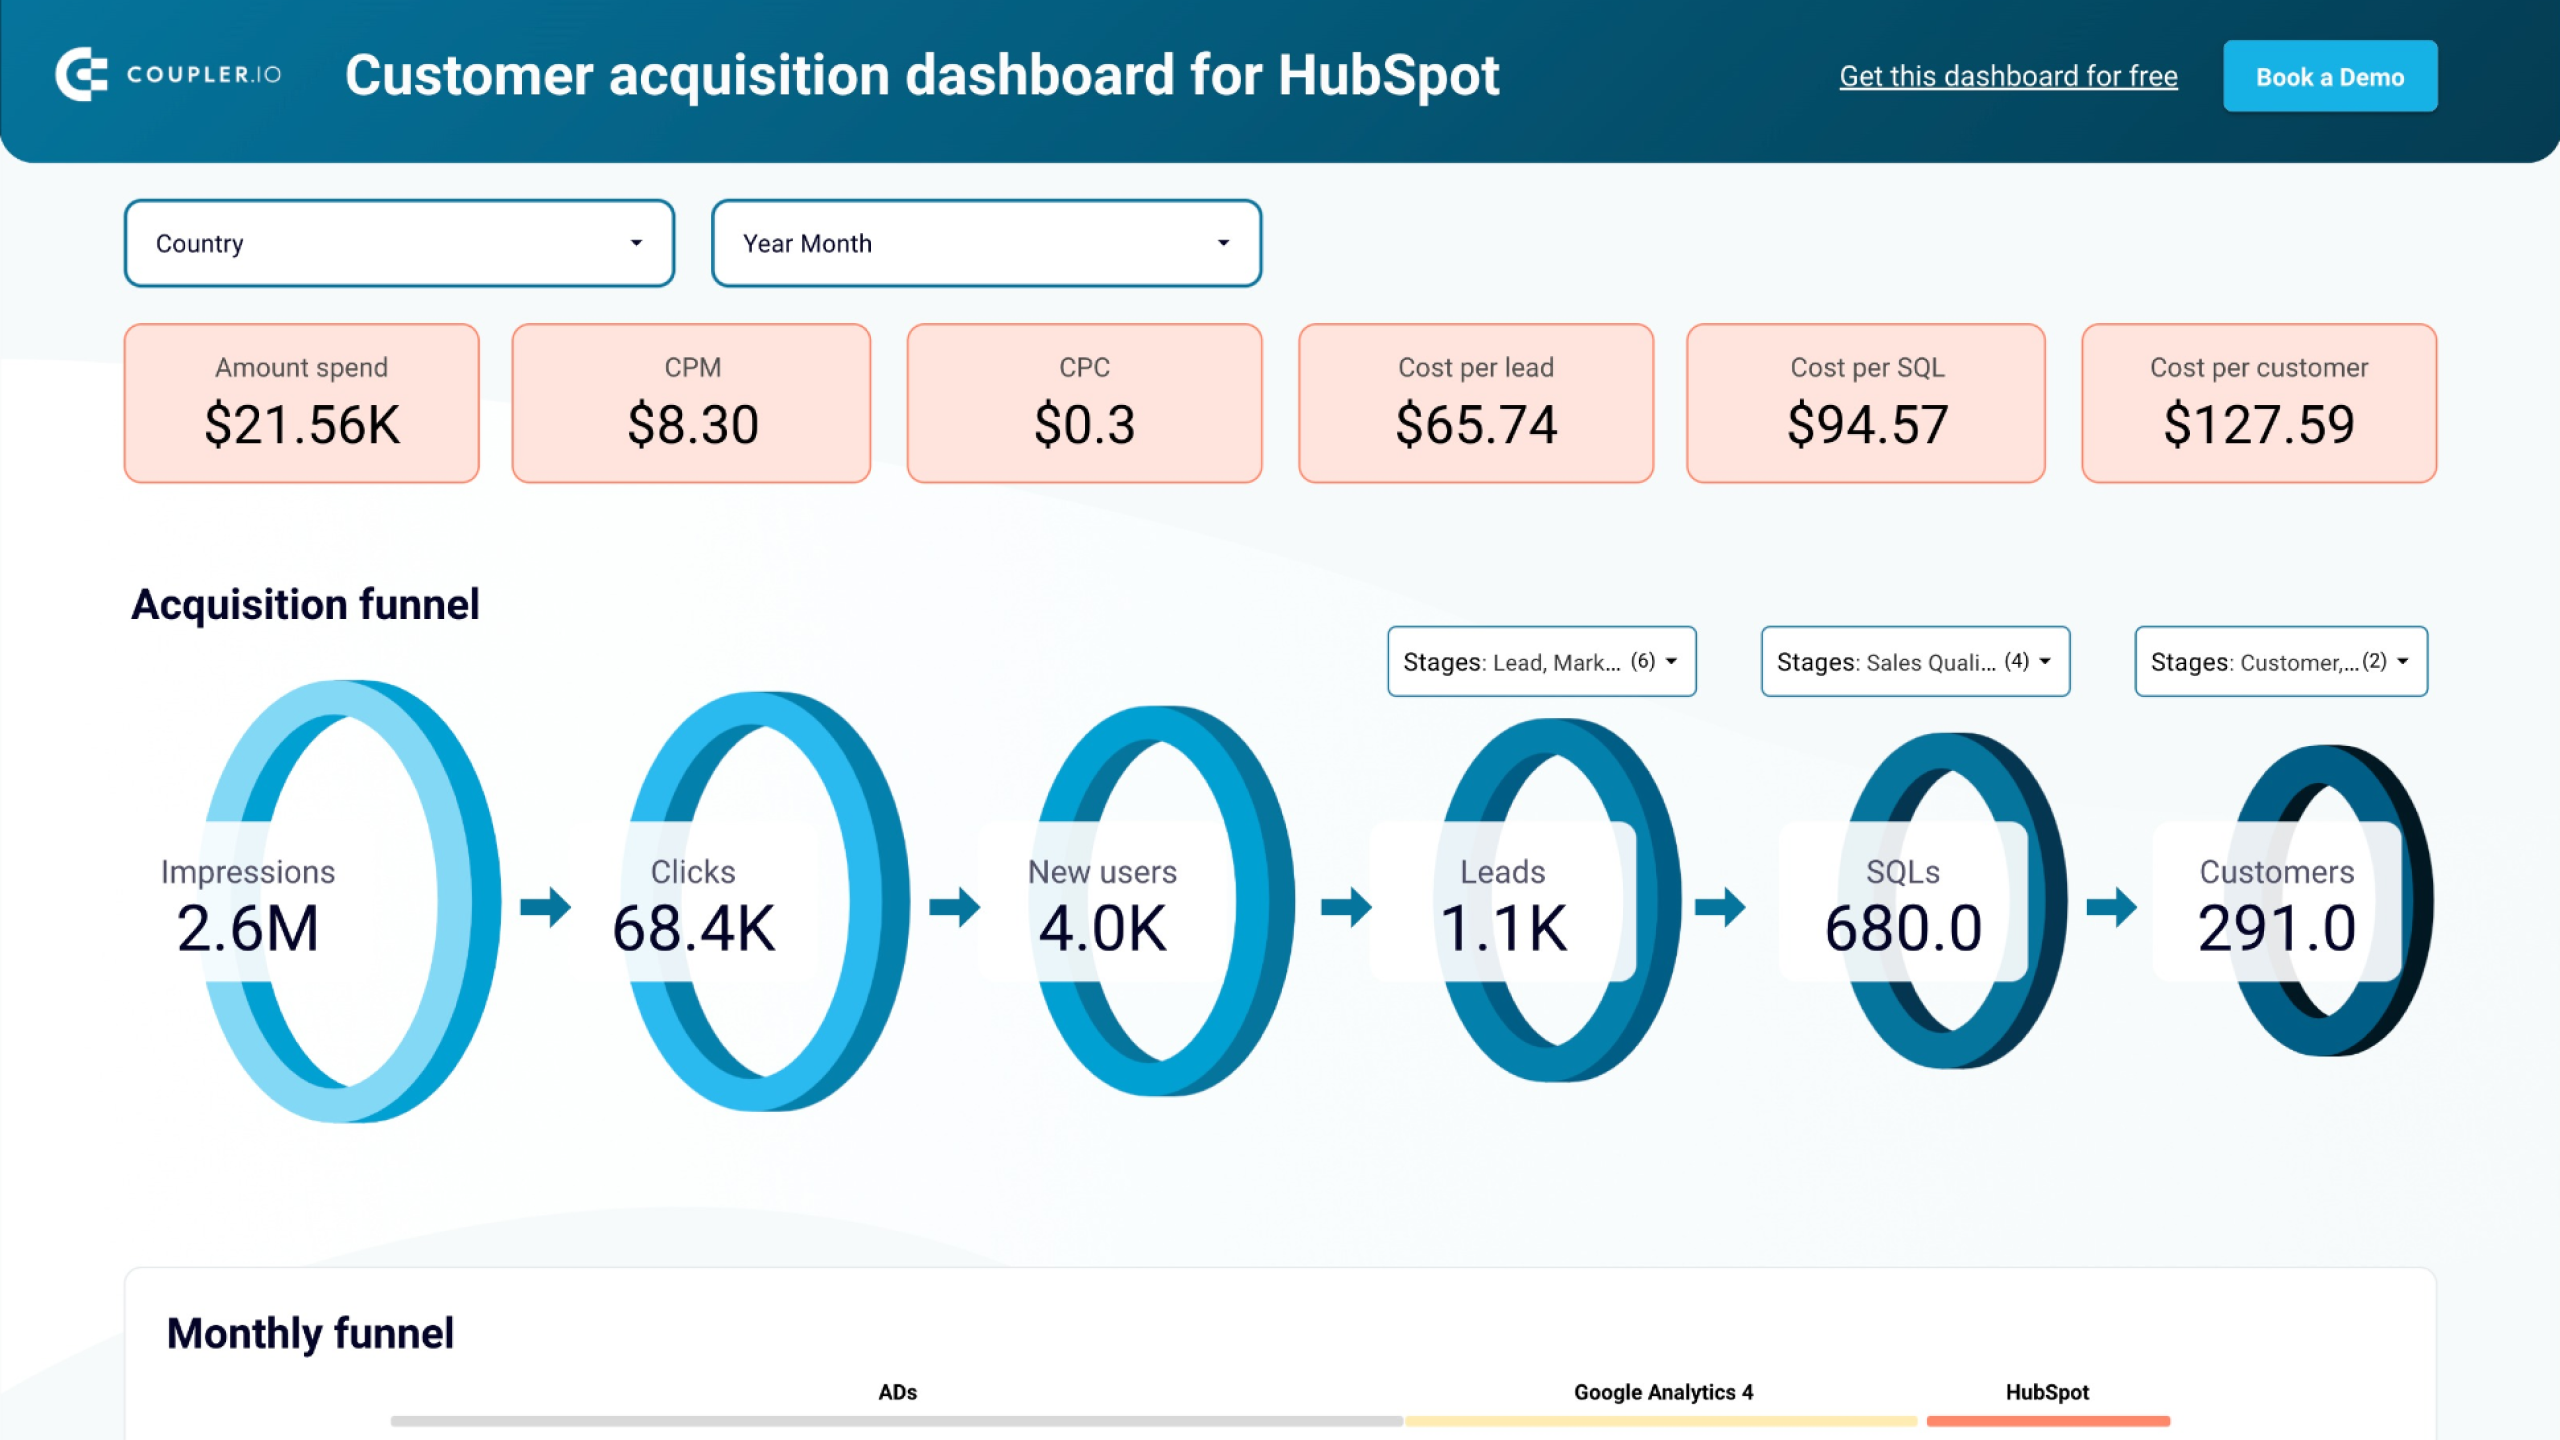The width and height of the screenshot is (2560, 1440).
Task: Open the Country filter dropdown
Action: [x=399, y=242]
